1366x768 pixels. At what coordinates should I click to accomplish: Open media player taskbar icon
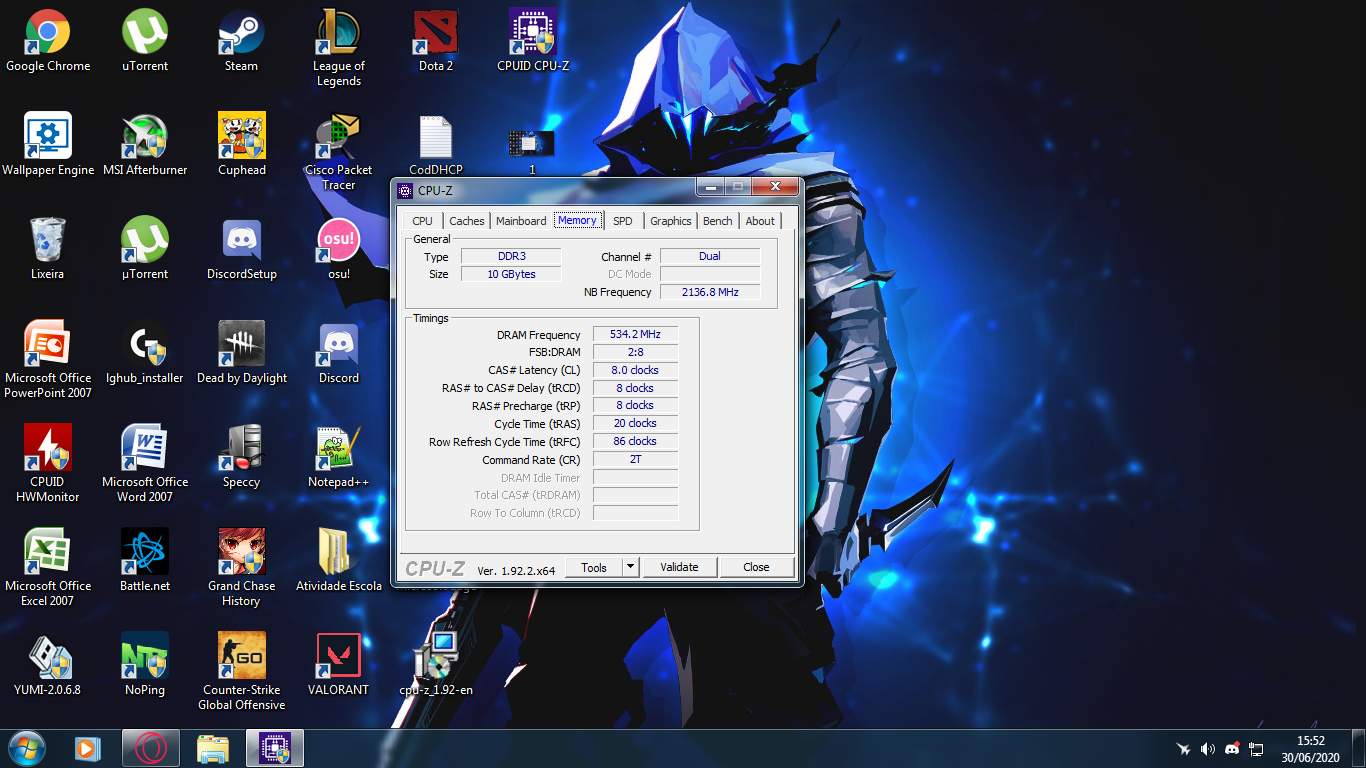coord(88,748)
